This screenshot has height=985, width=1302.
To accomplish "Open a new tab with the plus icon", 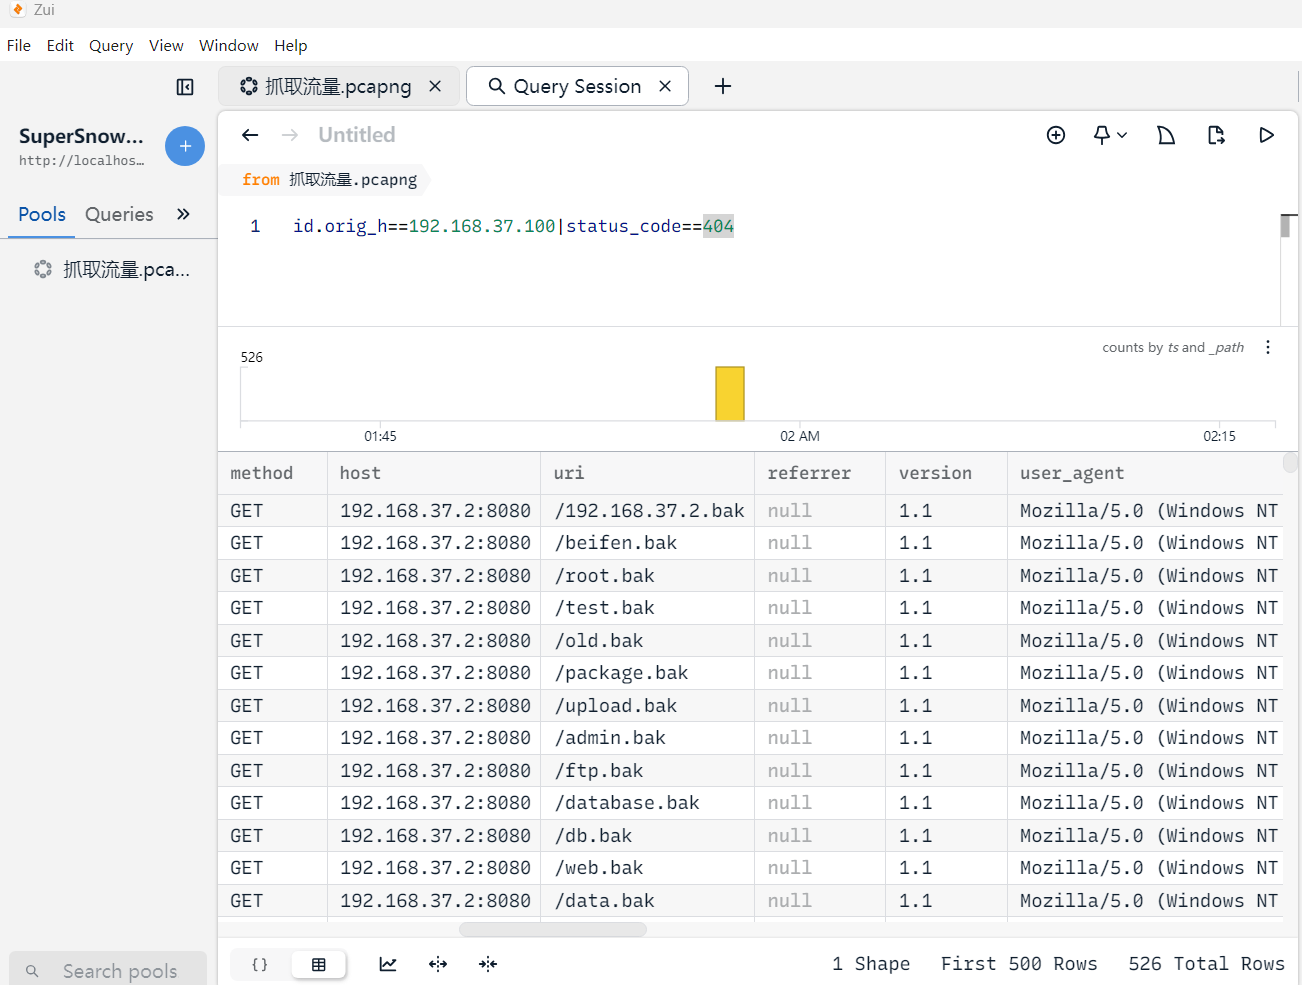I will (723, 86).
